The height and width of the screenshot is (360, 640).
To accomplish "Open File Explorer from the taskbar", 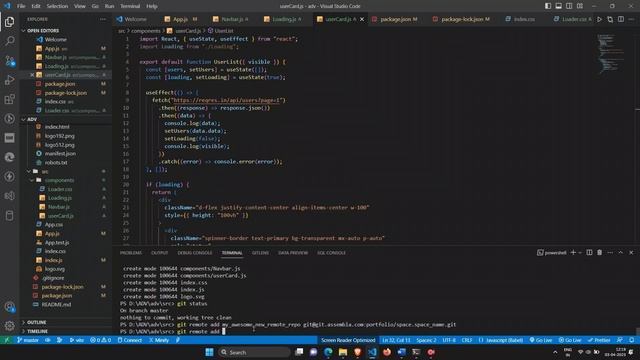I will 343,352.
